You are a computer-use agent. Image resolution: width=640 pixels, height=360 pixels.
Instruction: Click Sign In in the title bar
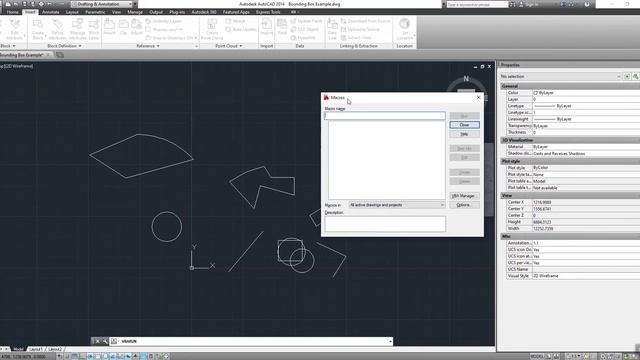click(x=531, y=4)
